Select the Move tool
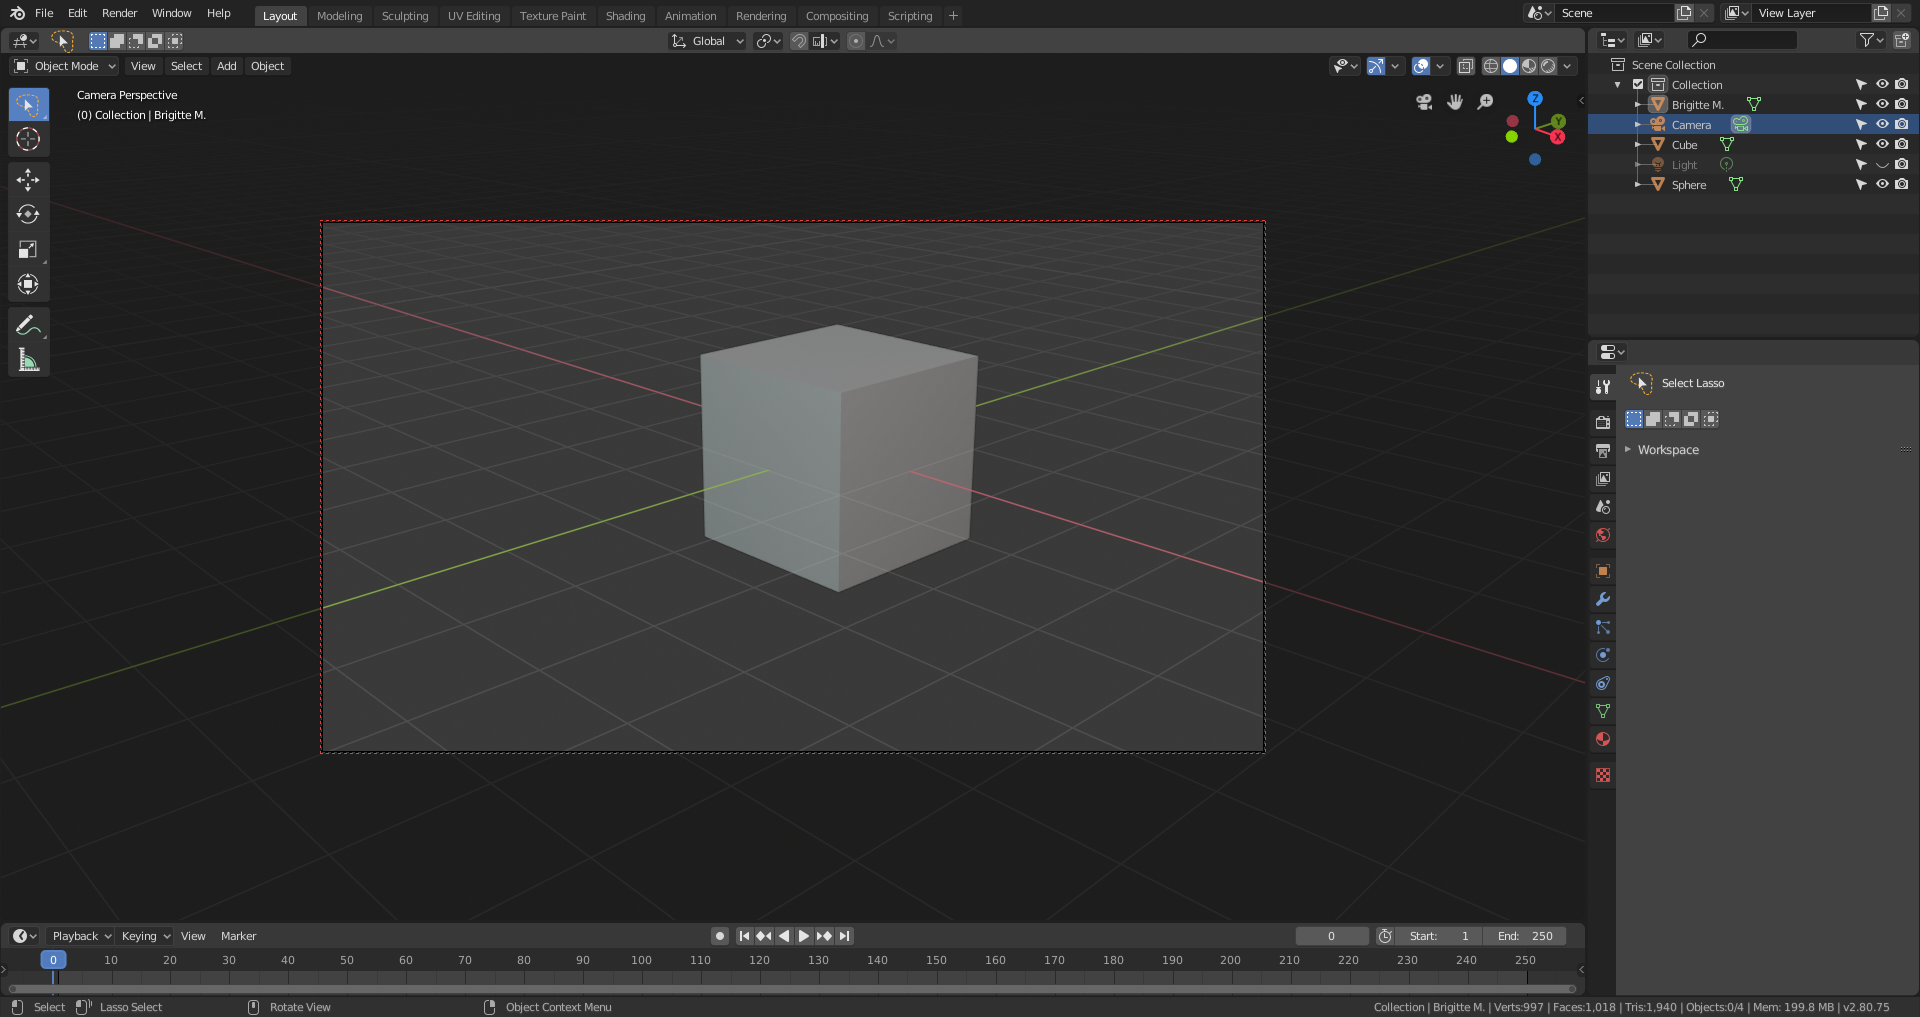 [x=28, y=180]
